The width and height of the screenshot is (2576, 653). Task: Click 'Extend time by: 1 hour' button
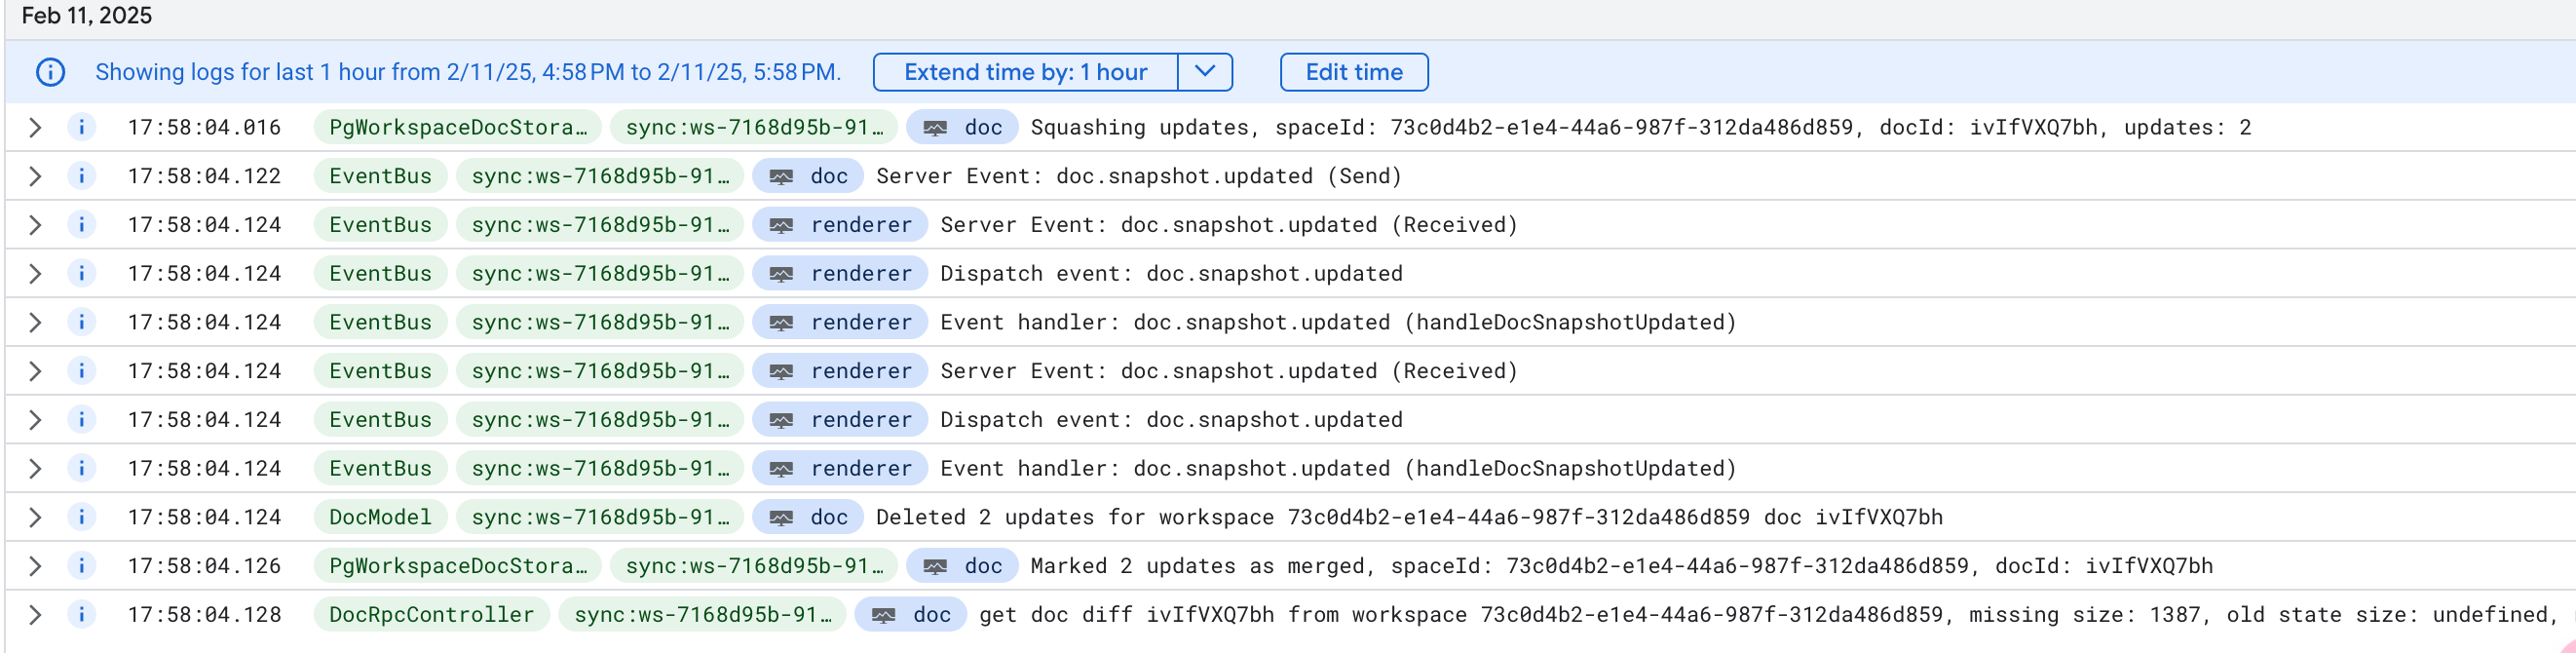1025,72
